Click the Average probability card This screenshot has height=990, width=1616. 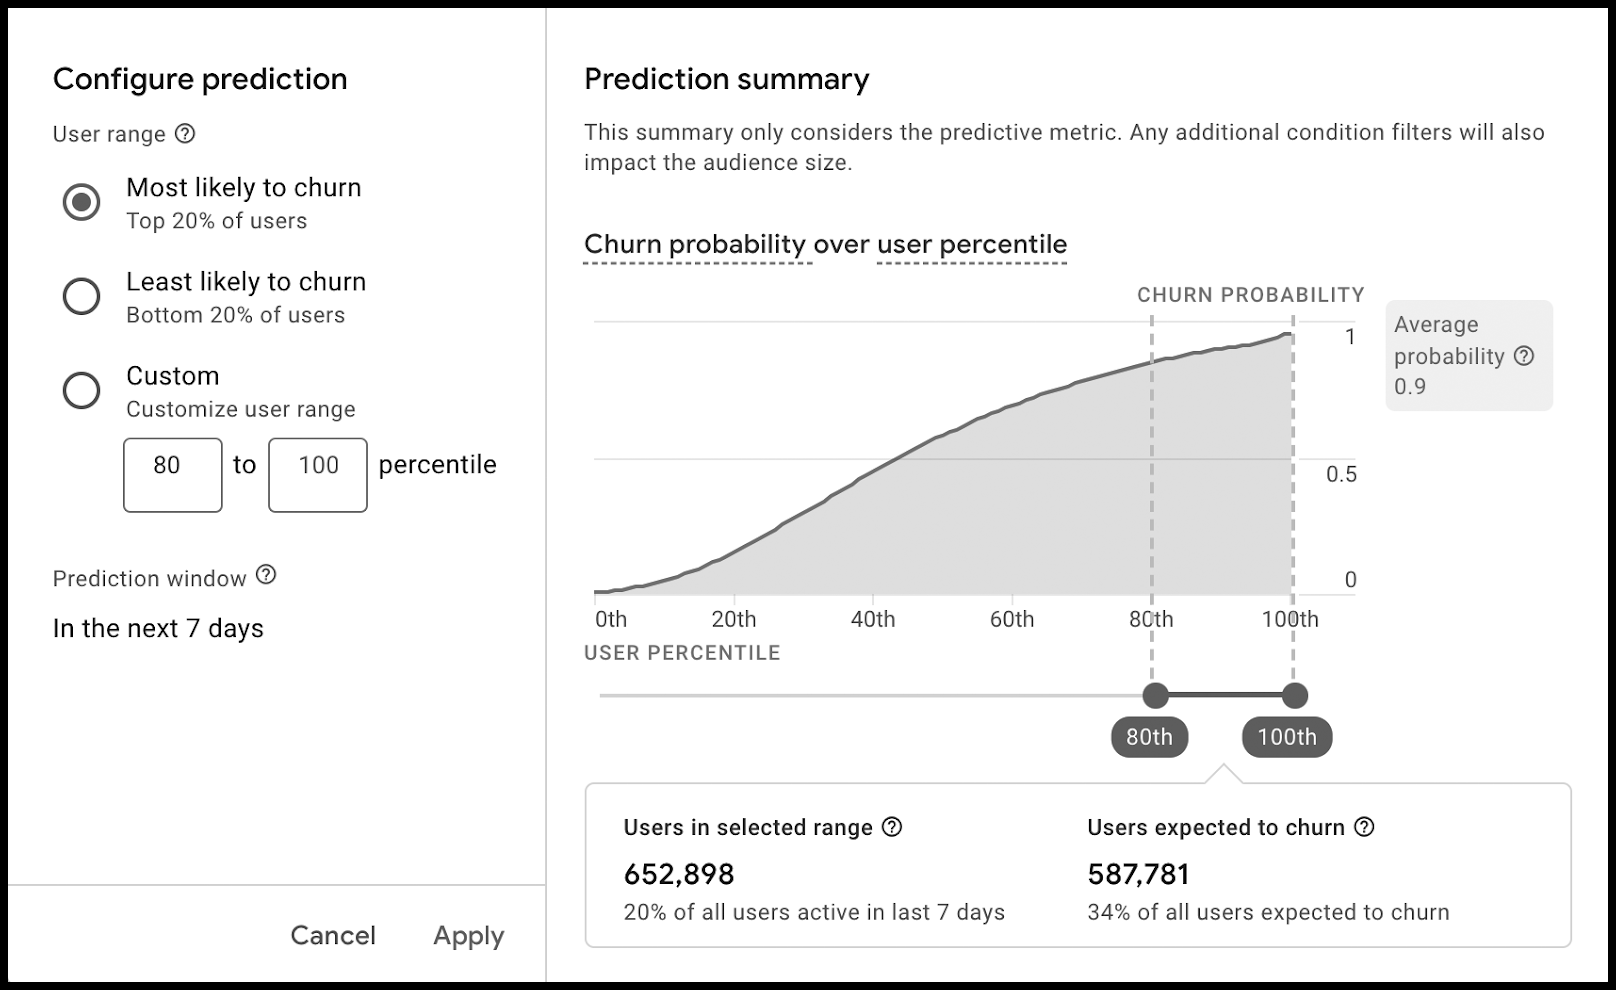(x=1468, y=355)
